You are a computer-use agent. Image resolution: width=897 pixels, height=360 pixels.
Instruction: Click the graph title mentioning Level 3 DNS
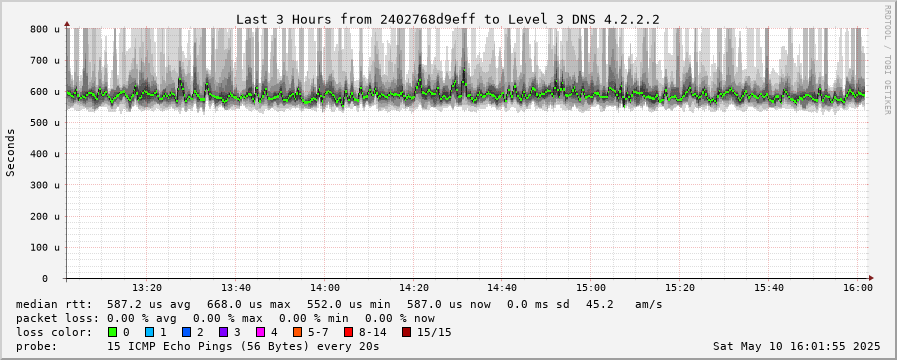click(x=448, y=19)
